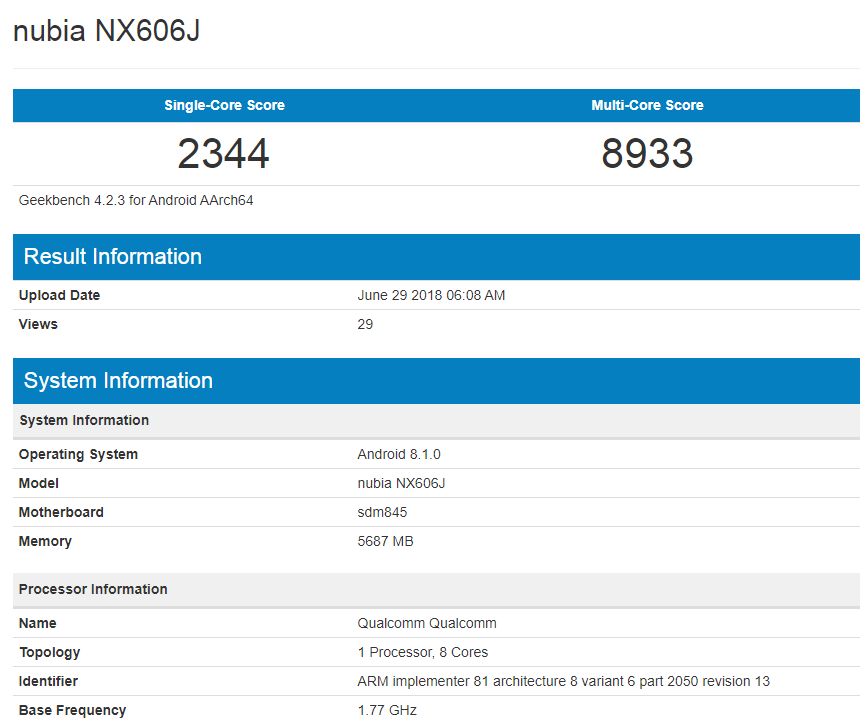Click the Qualcomm Qualcomm processor name
The width and height of the screenshot is (860, 726).
[x=427, y=623]
